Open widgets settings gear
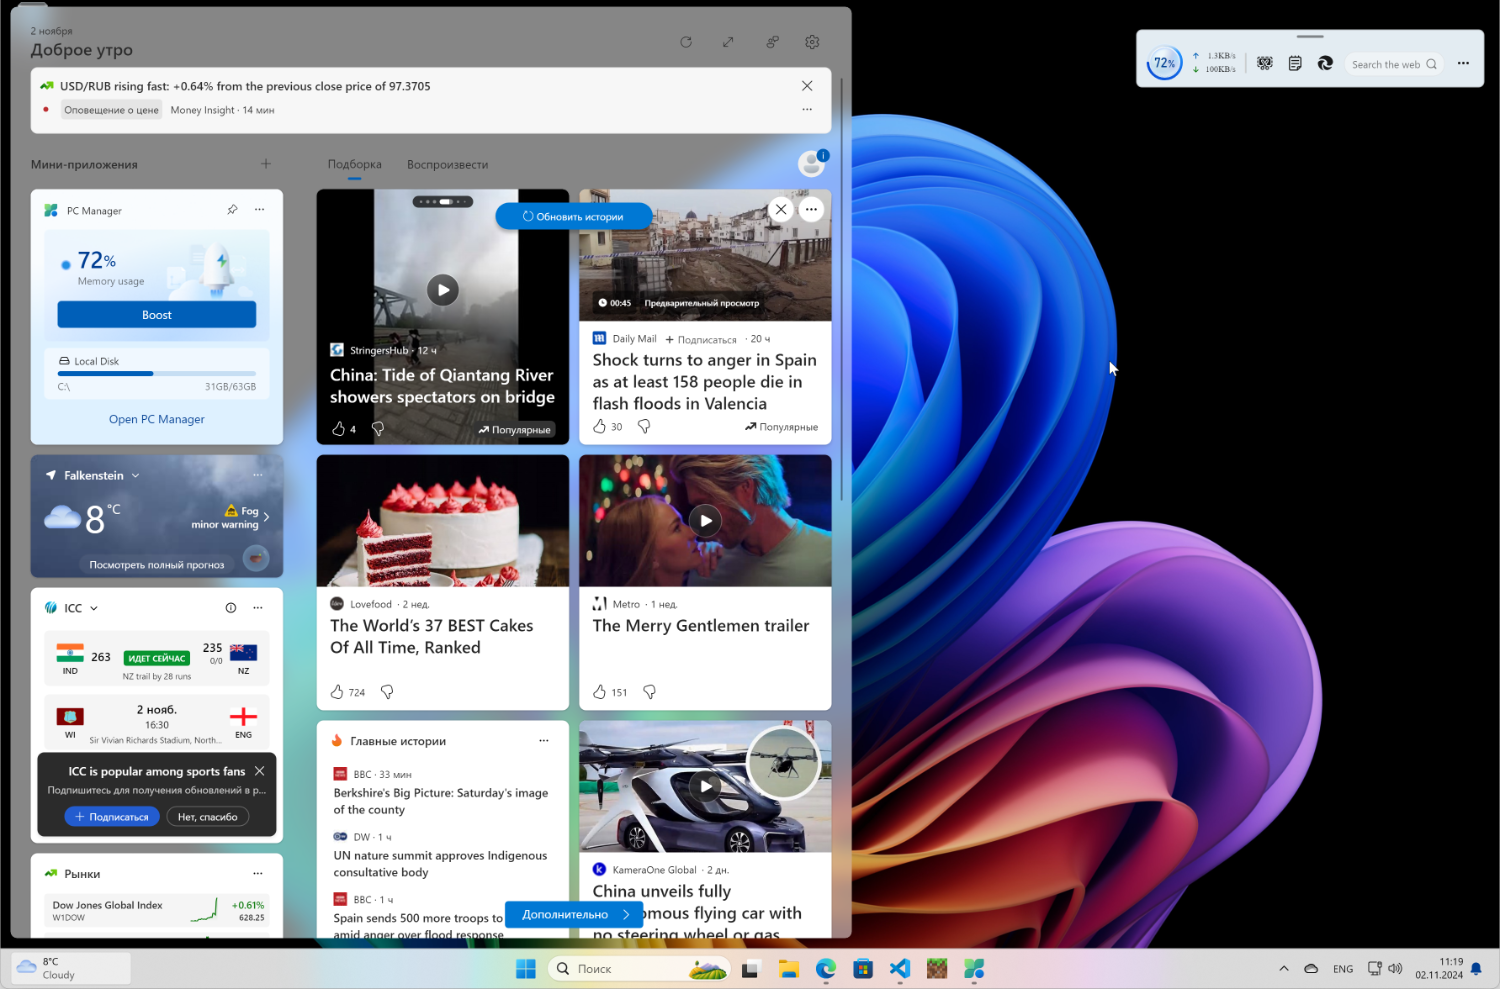The width and height of the screenshot is (1500, 989). pos(812,42)
